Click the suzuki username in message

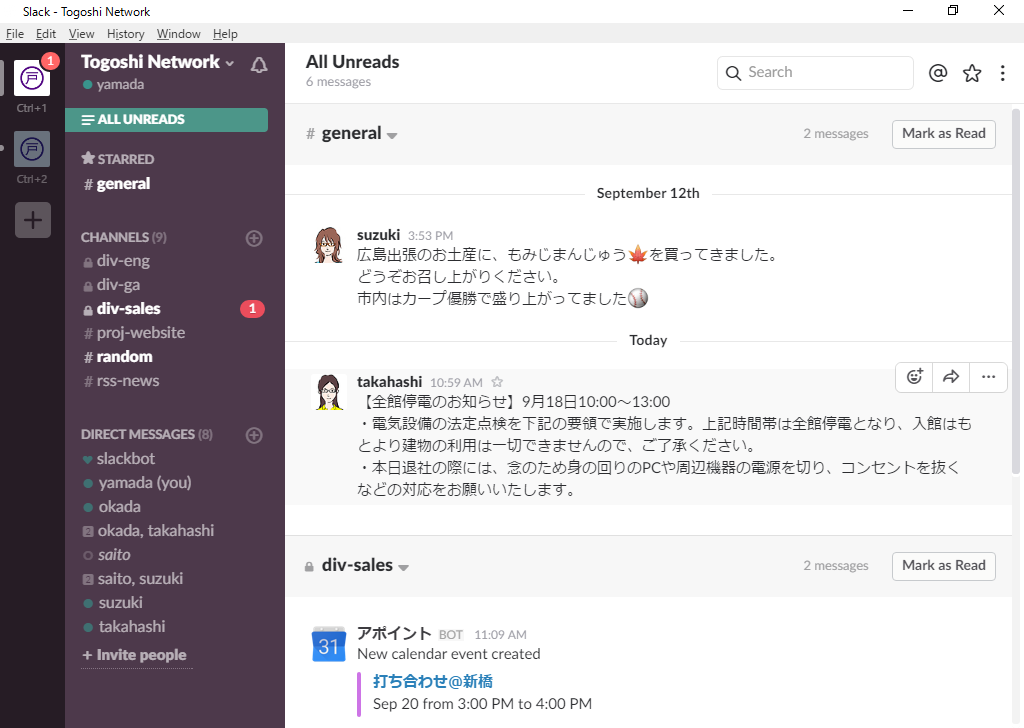[378, 235]
